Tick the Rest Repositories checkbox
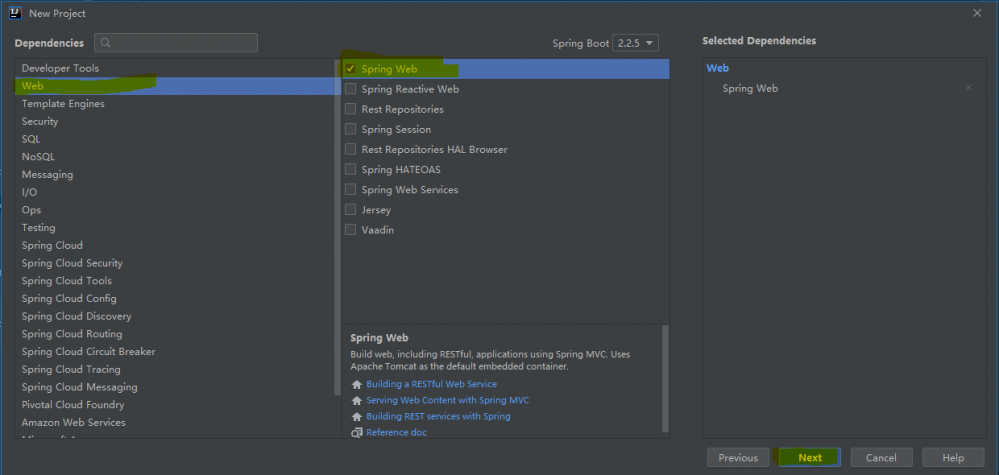This screenshot has width=999, height=475. click(x=350, y=109)
